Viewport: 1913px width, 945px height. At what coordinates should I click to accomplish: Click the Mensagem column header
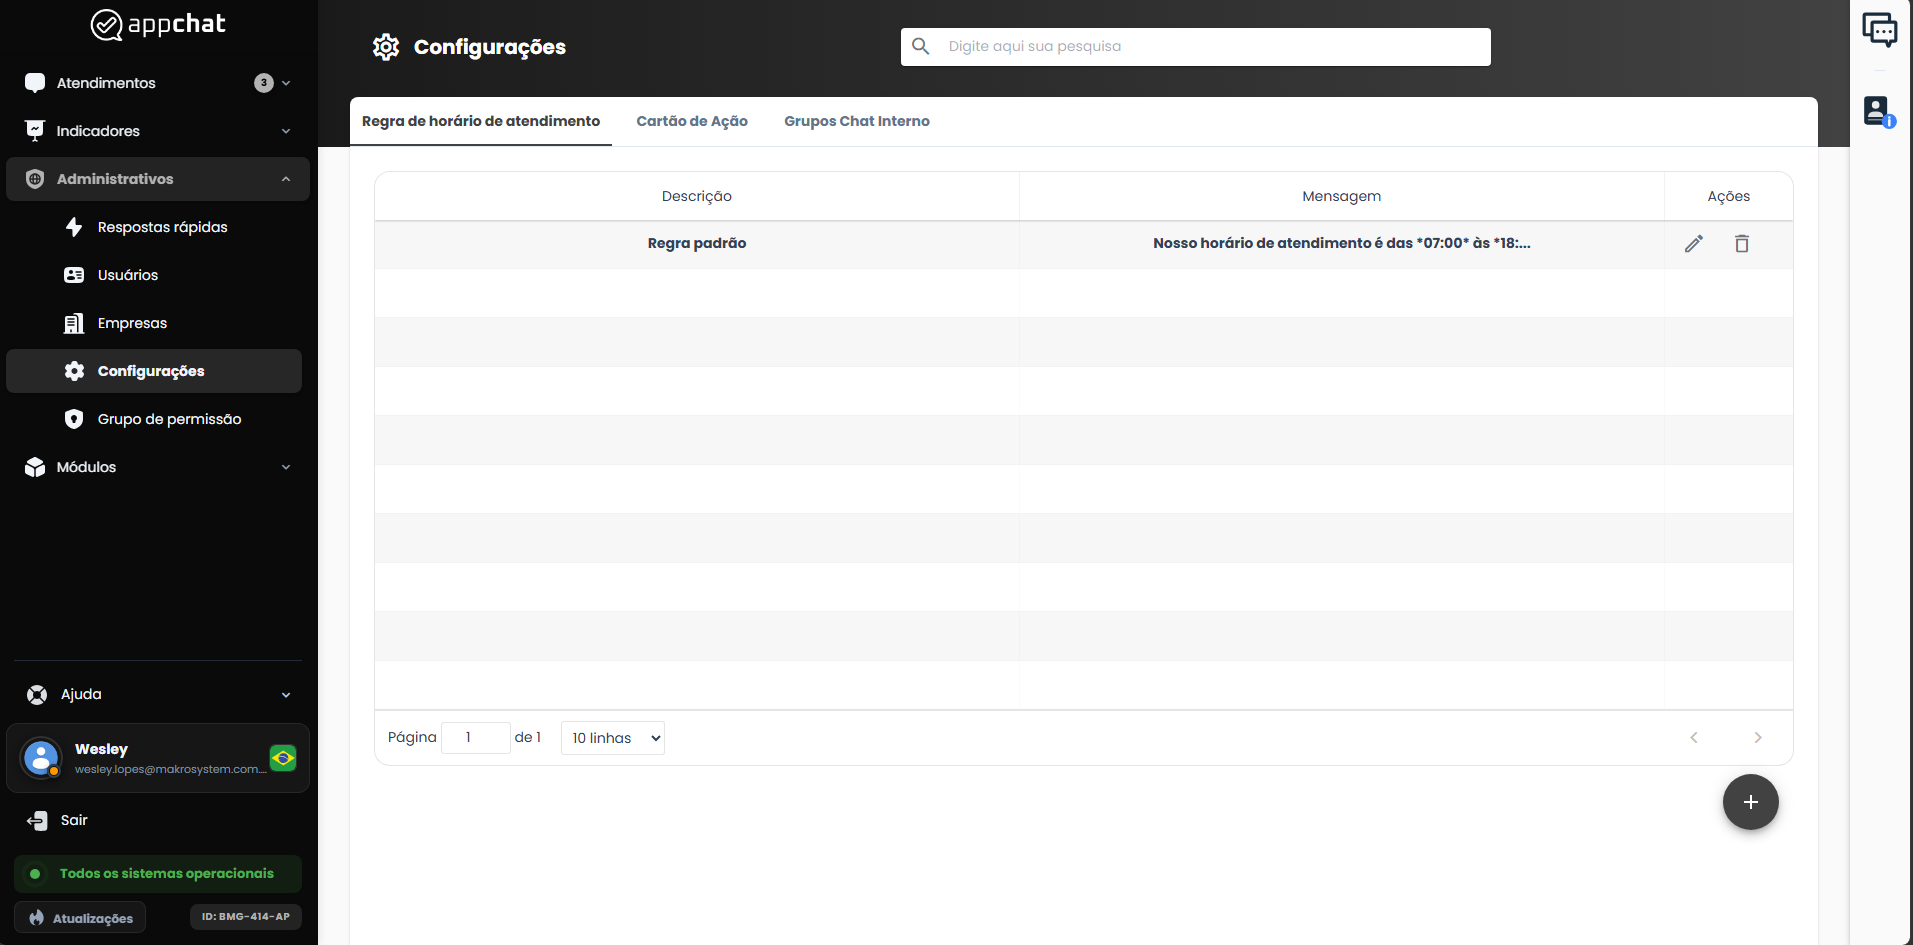pyautogui.click(x=1342, y=196)
